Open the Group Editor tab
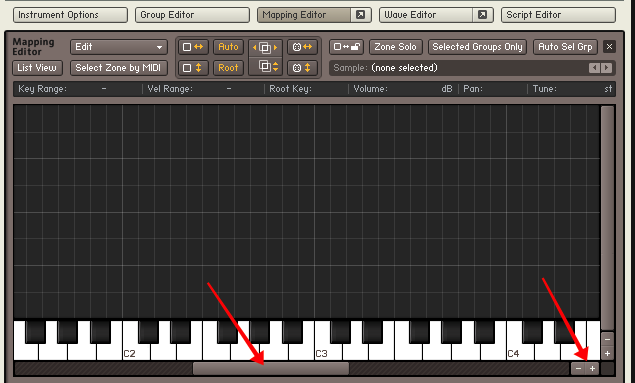 [x=192, y=15]
